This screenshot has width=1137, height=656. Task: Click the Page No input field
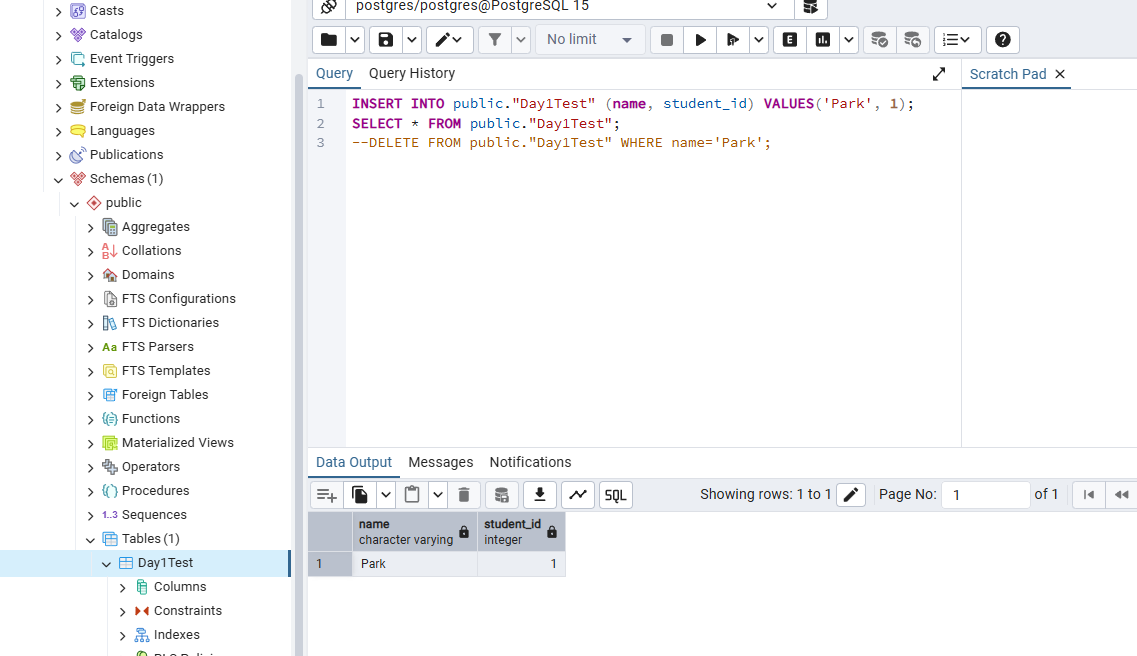click(x=985, y=495)
